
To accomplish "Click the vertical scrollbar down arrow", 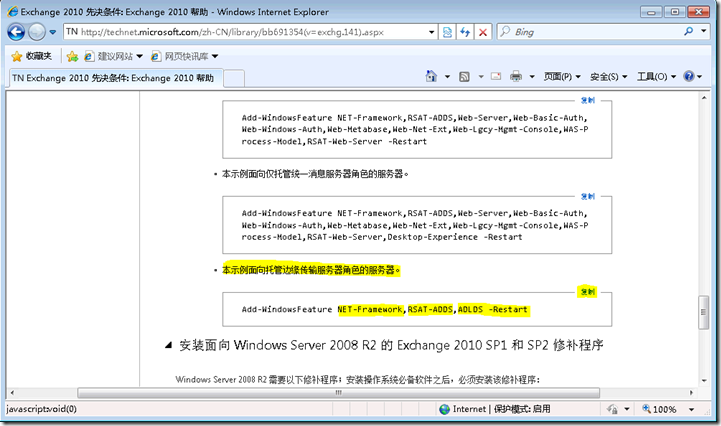I will pyautogui.click(x=704, y=381).
